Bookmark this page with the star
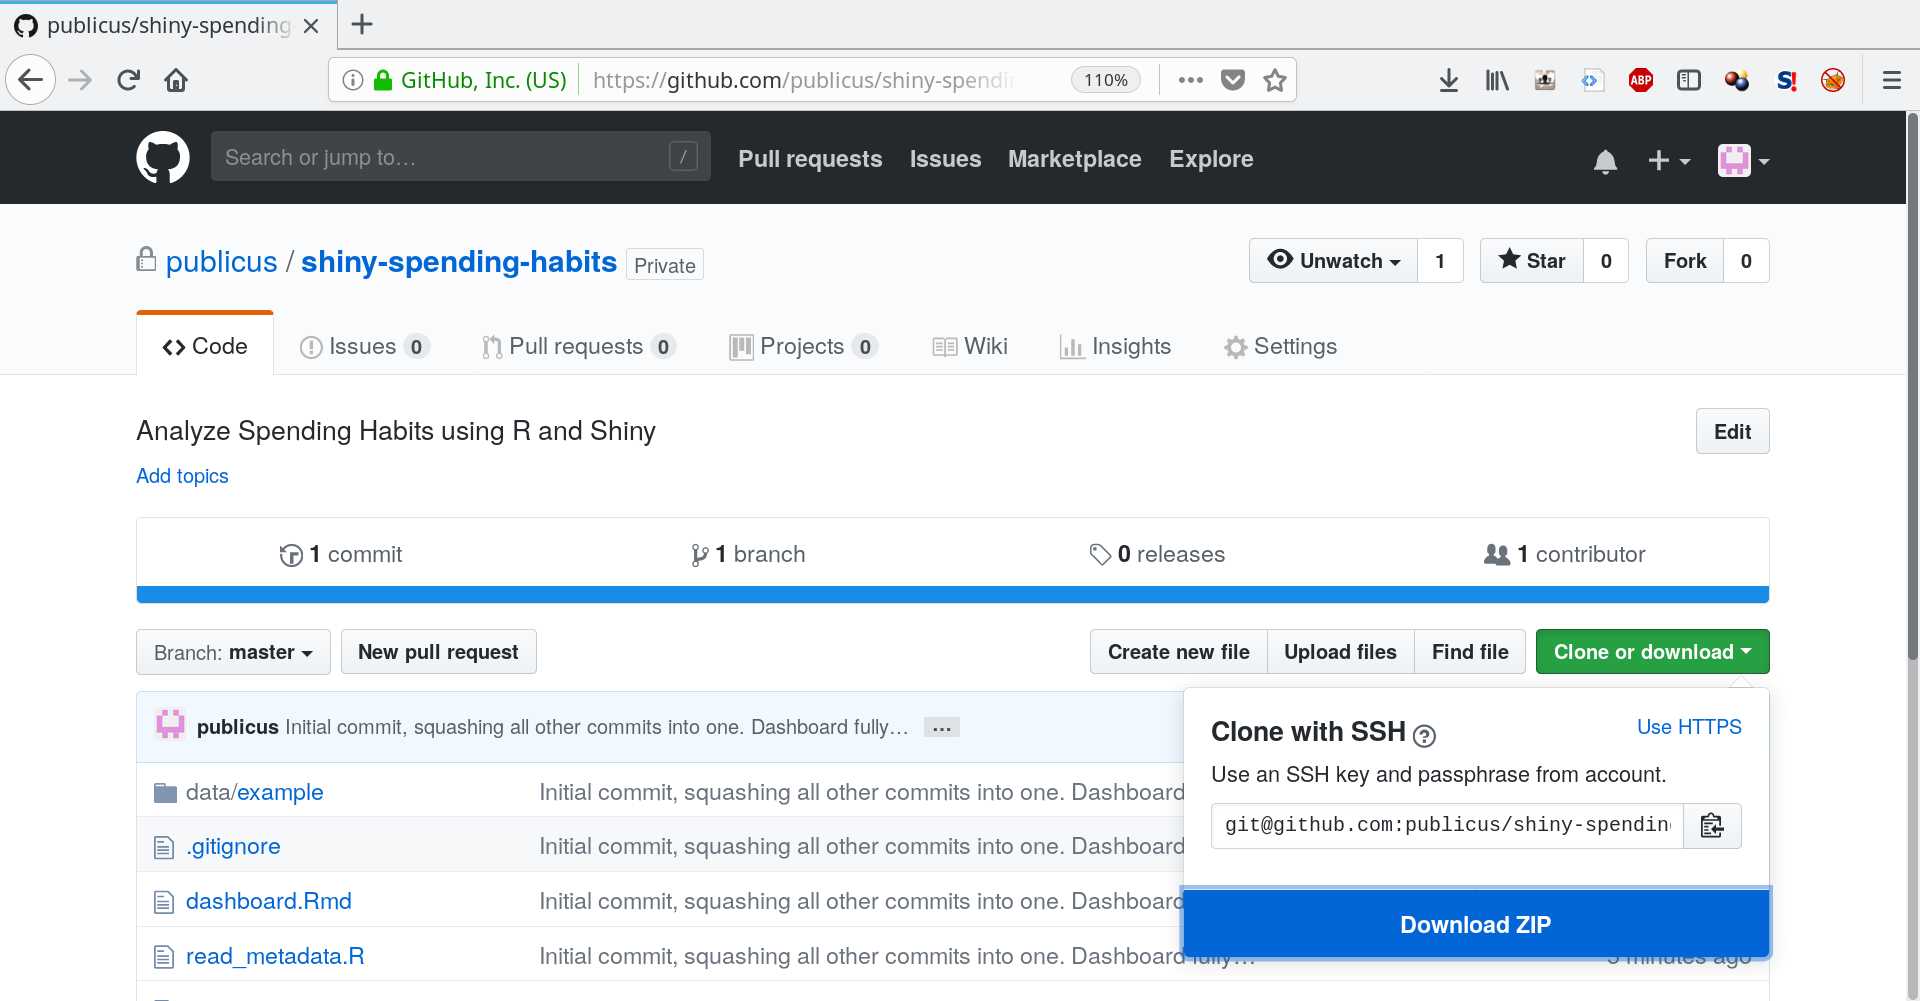The image size is (1920, 1001). (1274, 80)
